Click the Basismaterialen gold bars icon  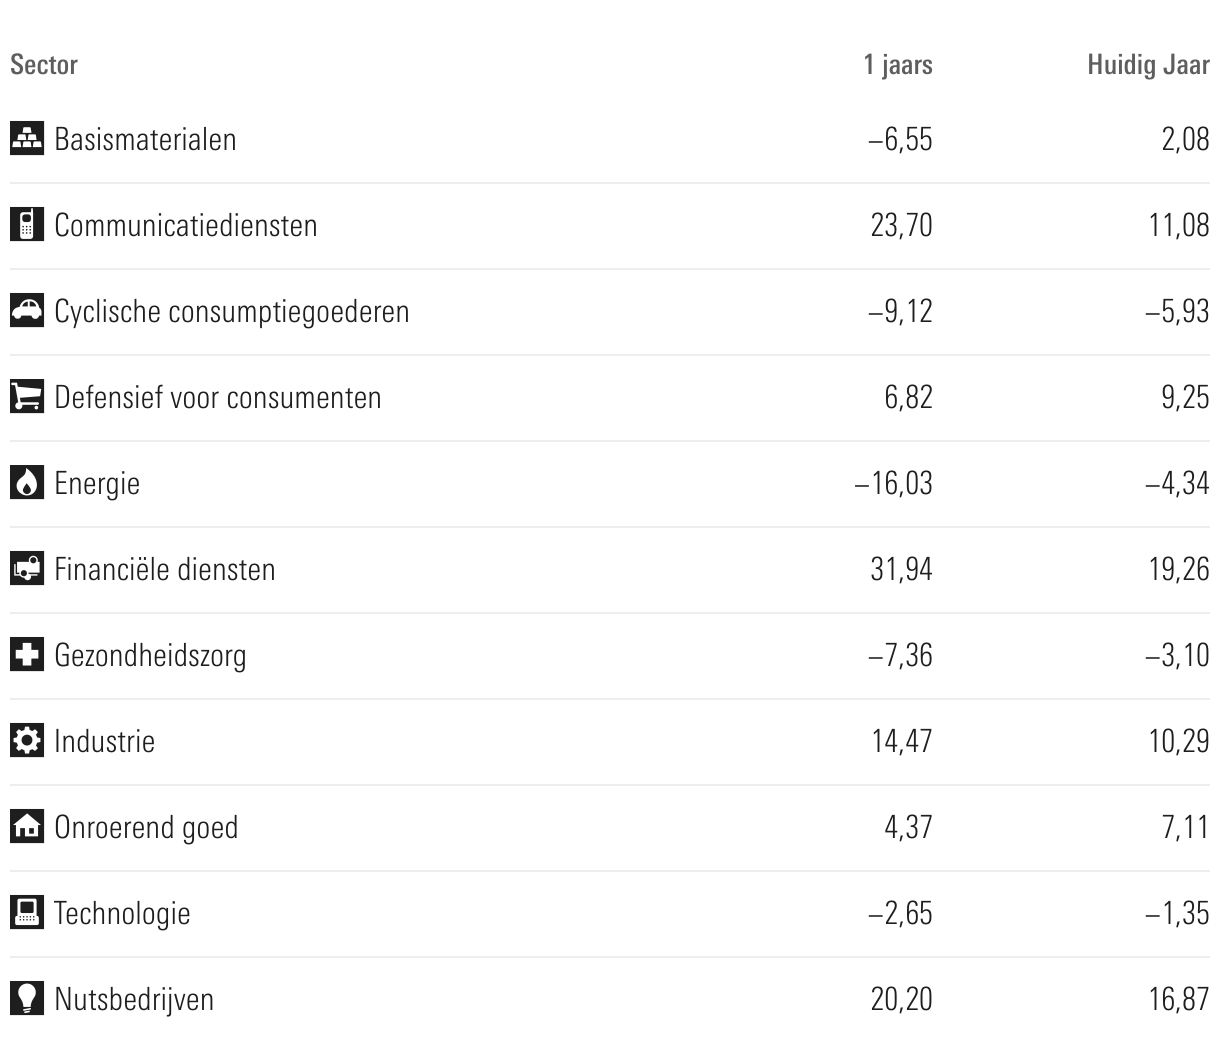click(x=27, y=138)
